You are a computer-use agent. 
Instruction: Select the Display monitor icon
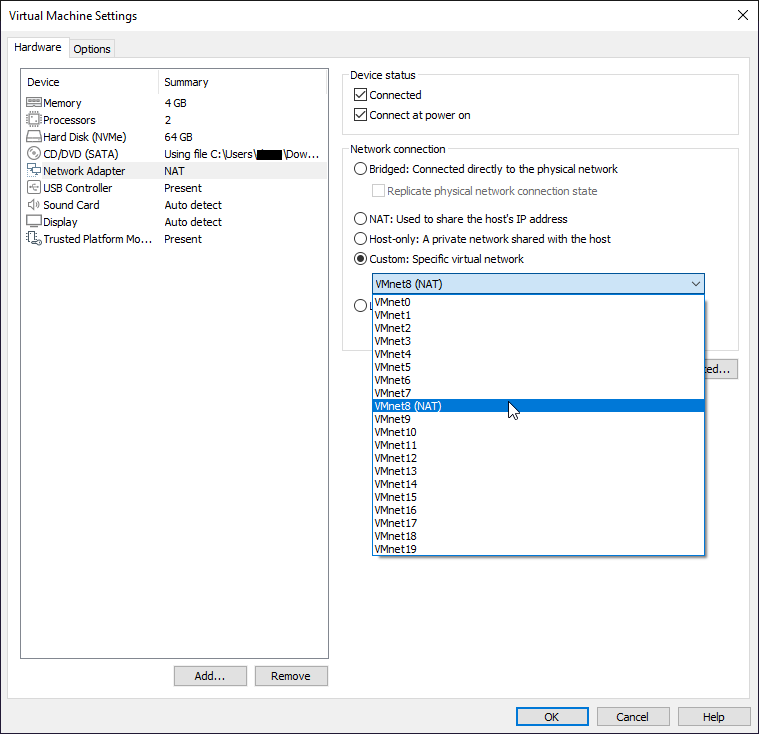tap(33, 221)
